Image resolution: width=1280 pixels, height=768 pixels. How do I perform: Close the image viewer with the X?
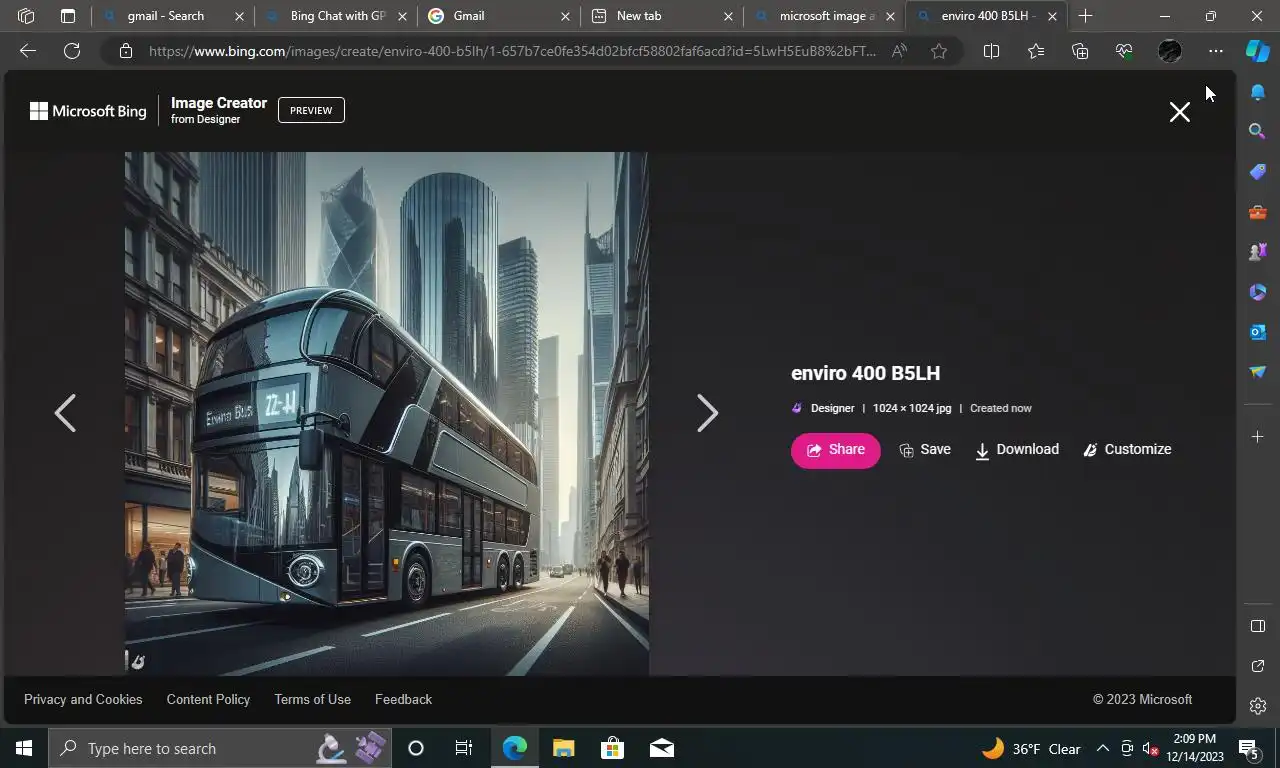tap(1179, 112)
